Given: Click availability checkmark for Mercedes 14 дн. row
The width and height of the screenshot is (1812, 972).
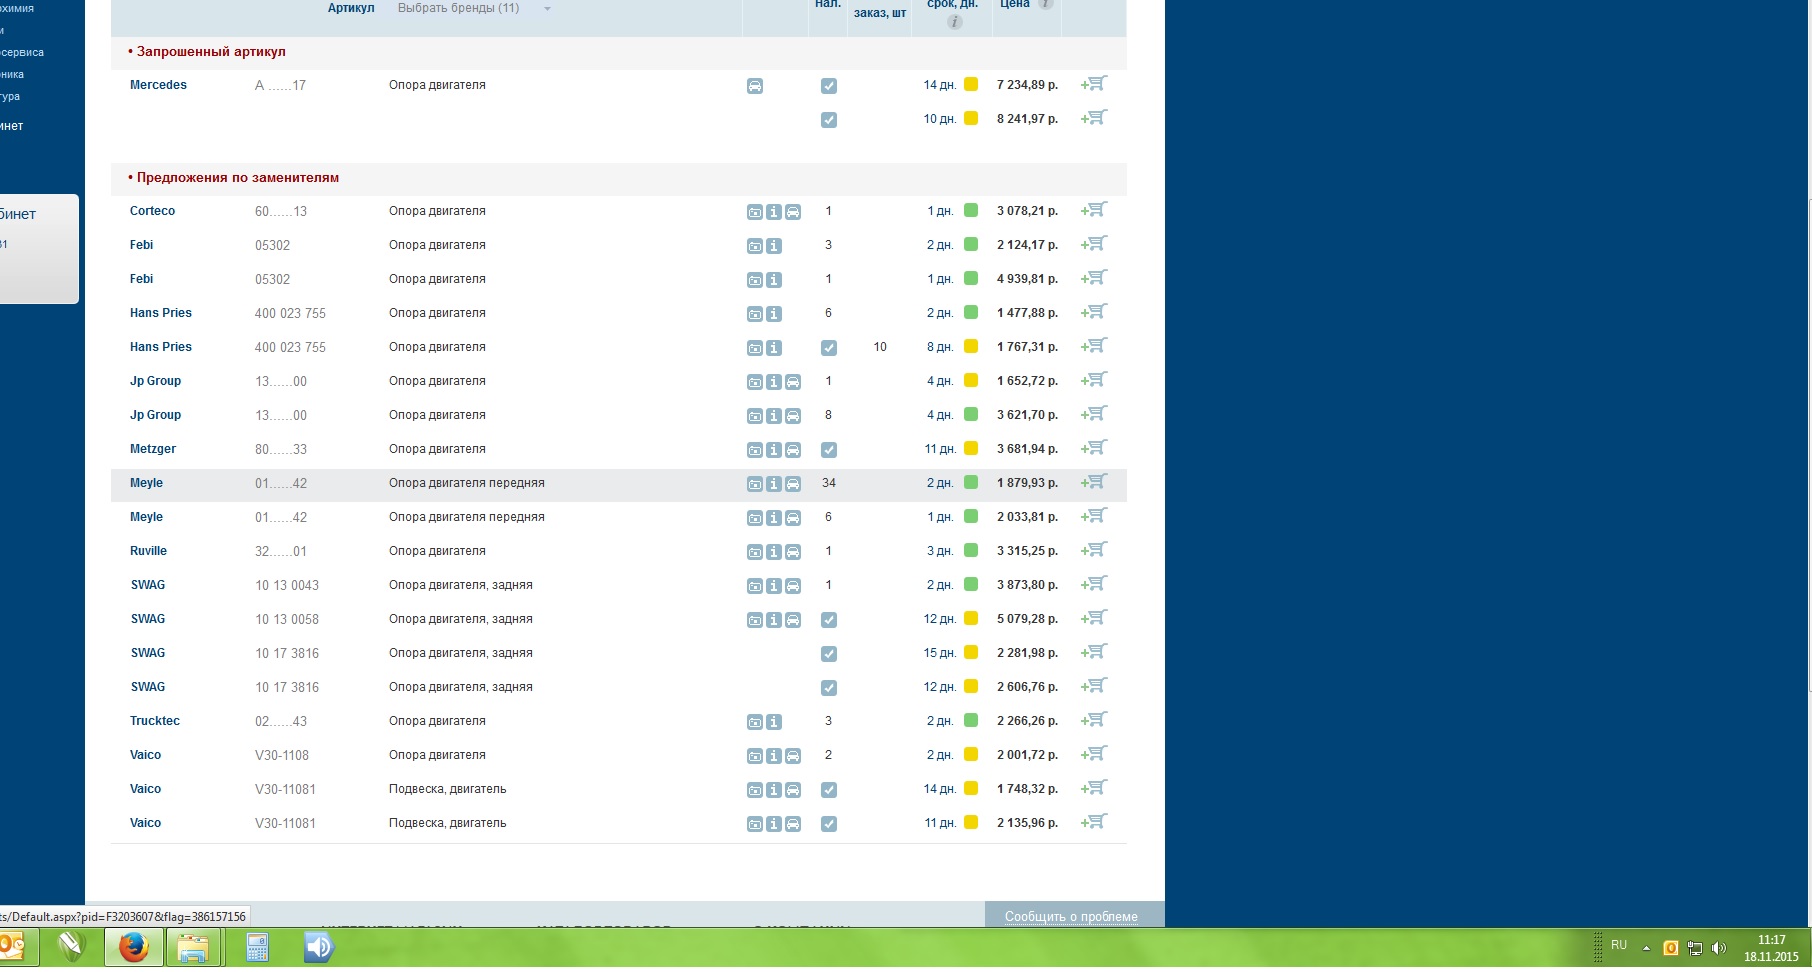Looking at the screenshot, I should click(x=829, y=86).
